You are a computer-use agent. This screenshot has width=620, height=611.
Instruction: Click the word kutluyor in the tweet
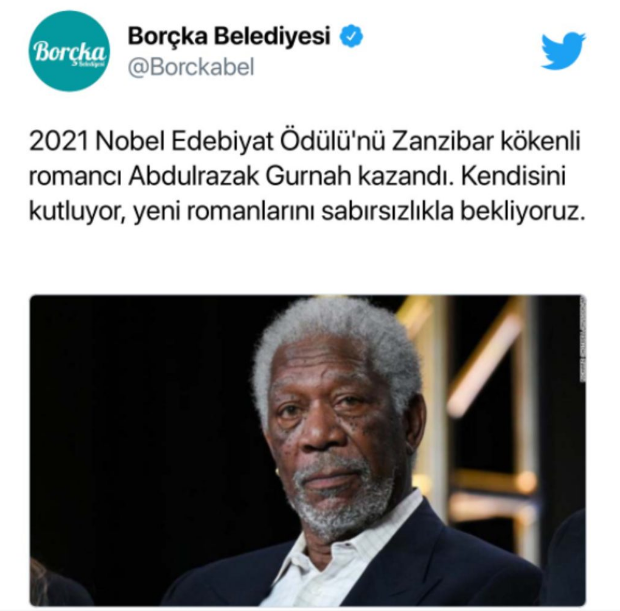point(78,212)
